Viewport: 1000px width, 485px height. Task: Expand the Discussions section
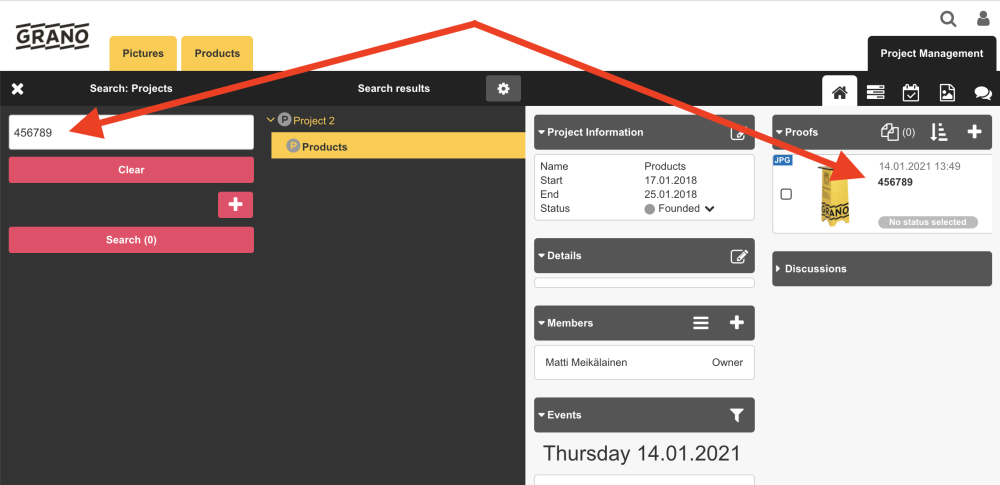point(780,269)
